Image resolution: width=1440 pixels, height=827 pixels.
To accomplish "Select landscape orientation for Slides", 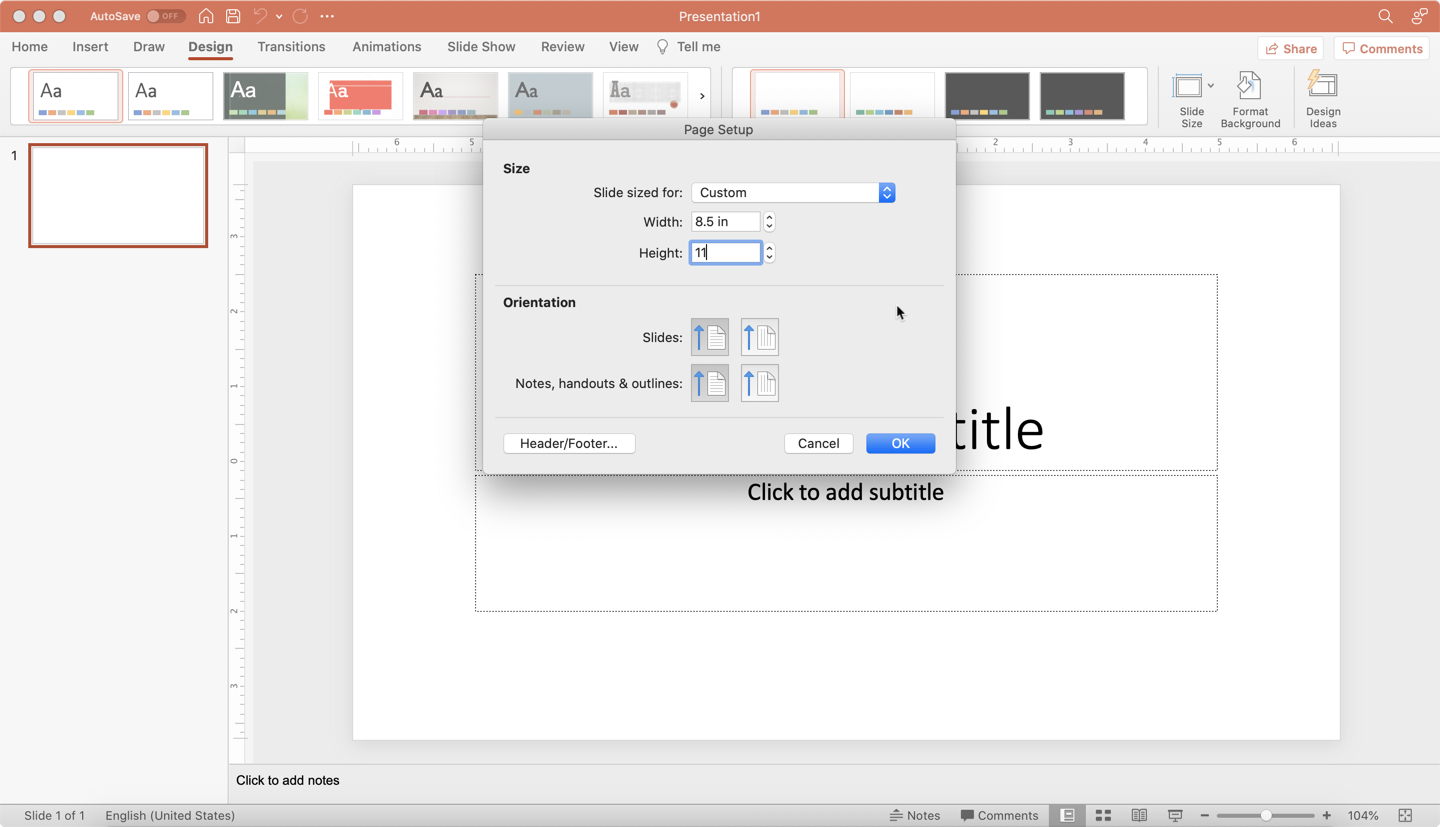I will [760, 338].
